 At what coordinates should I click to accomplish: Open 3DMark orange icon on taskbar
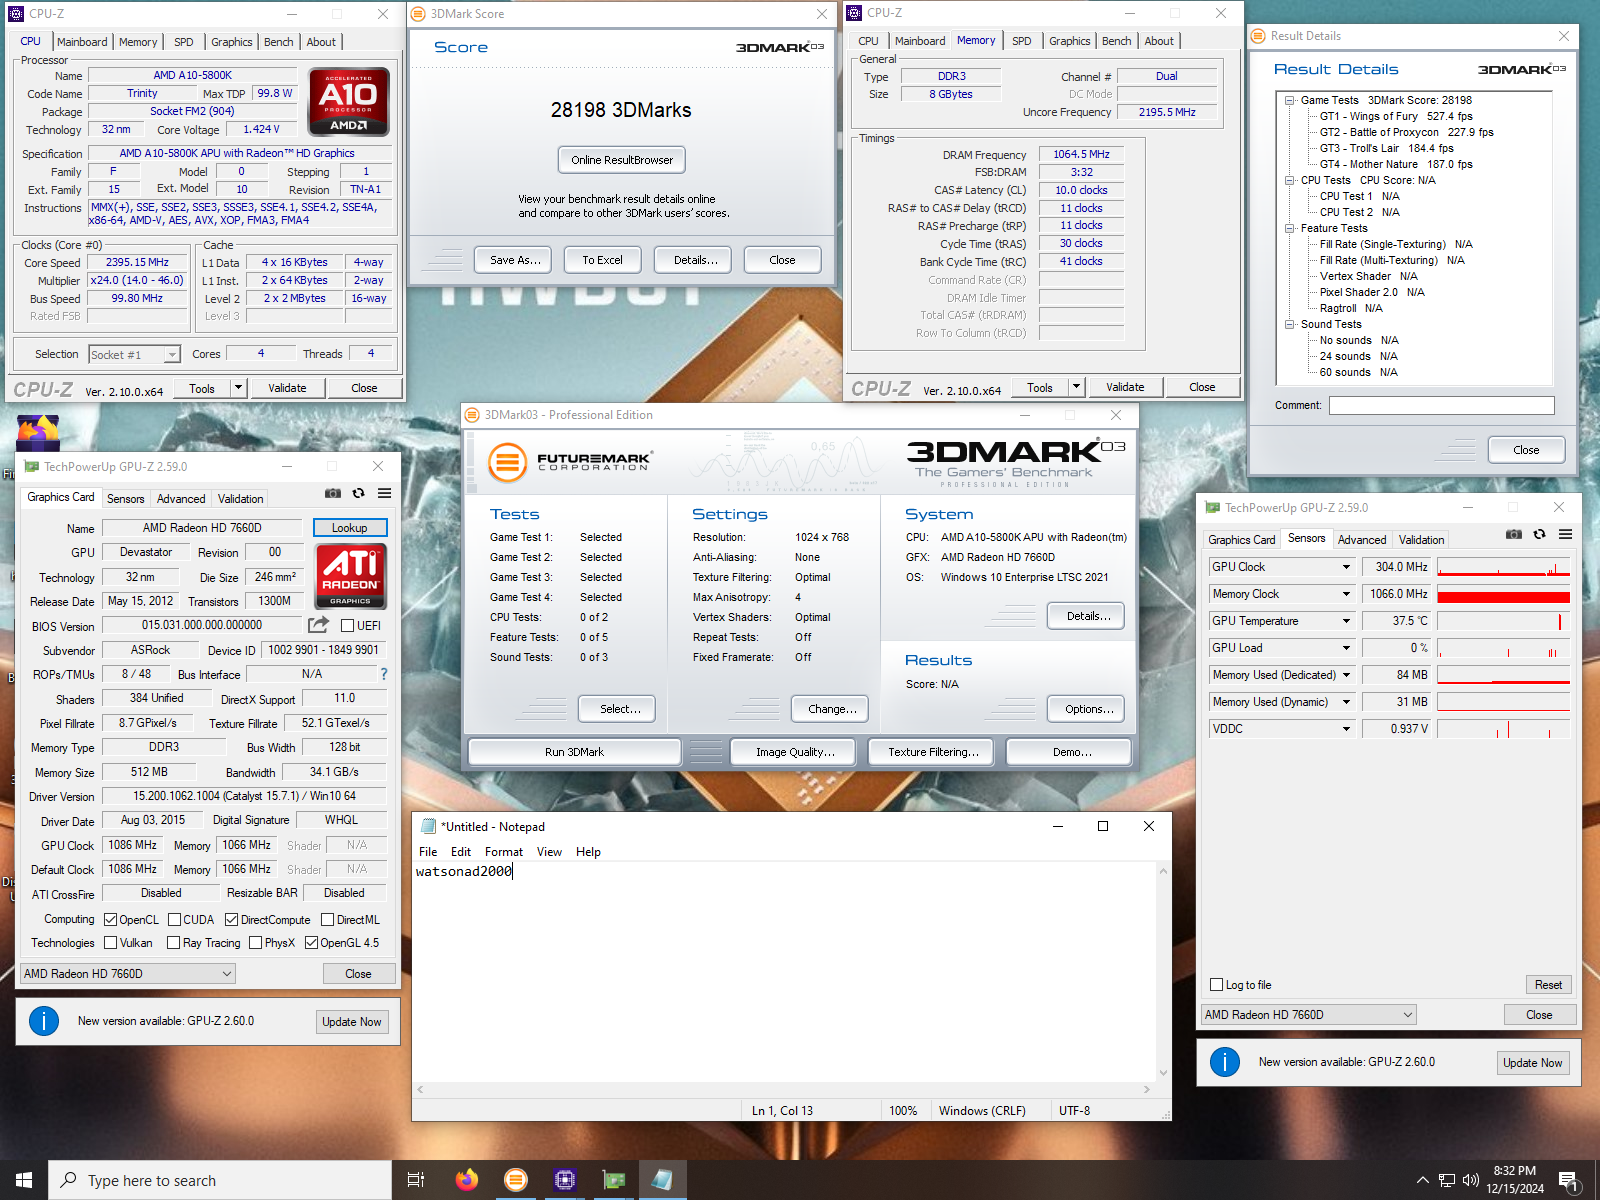pos(515,1180)
